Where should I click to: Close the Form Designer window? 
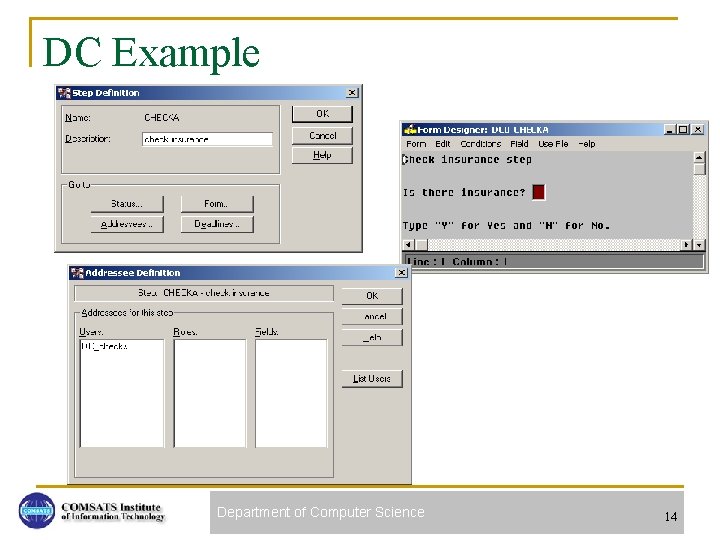[698, 130]
